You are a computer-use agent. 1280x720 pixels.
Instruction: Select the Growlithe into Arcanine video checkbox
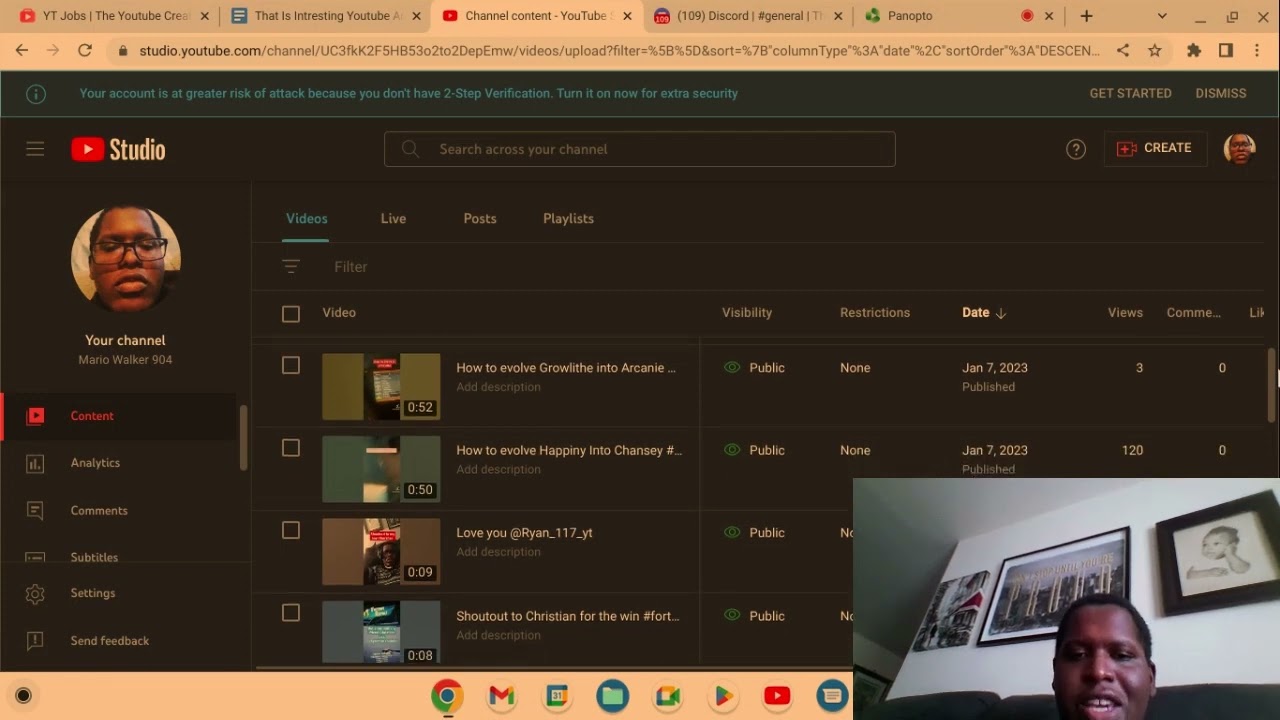[x=291, y=366]
